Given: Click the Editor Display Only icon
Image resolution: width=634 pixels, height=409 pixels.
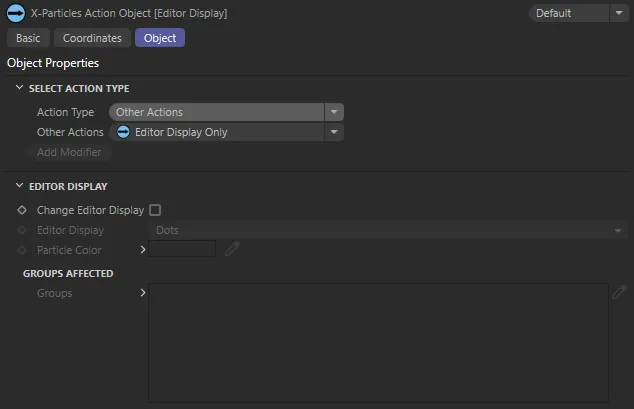Looking at the screenshot, I should (x=123, y=132).
